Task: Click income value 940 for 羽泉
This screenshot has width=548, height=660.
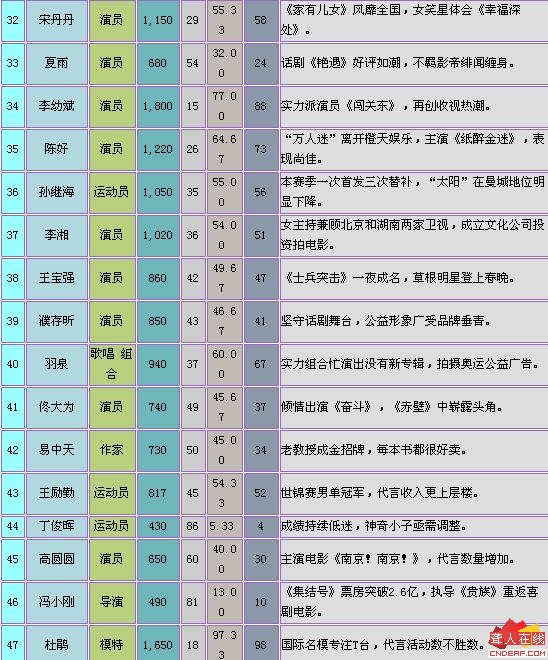Action: point(157,364)
